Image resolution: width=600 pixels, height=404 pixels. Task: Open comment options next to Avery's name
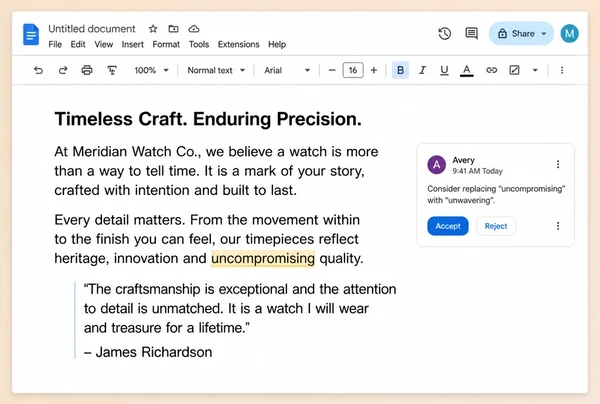(558, 164)
